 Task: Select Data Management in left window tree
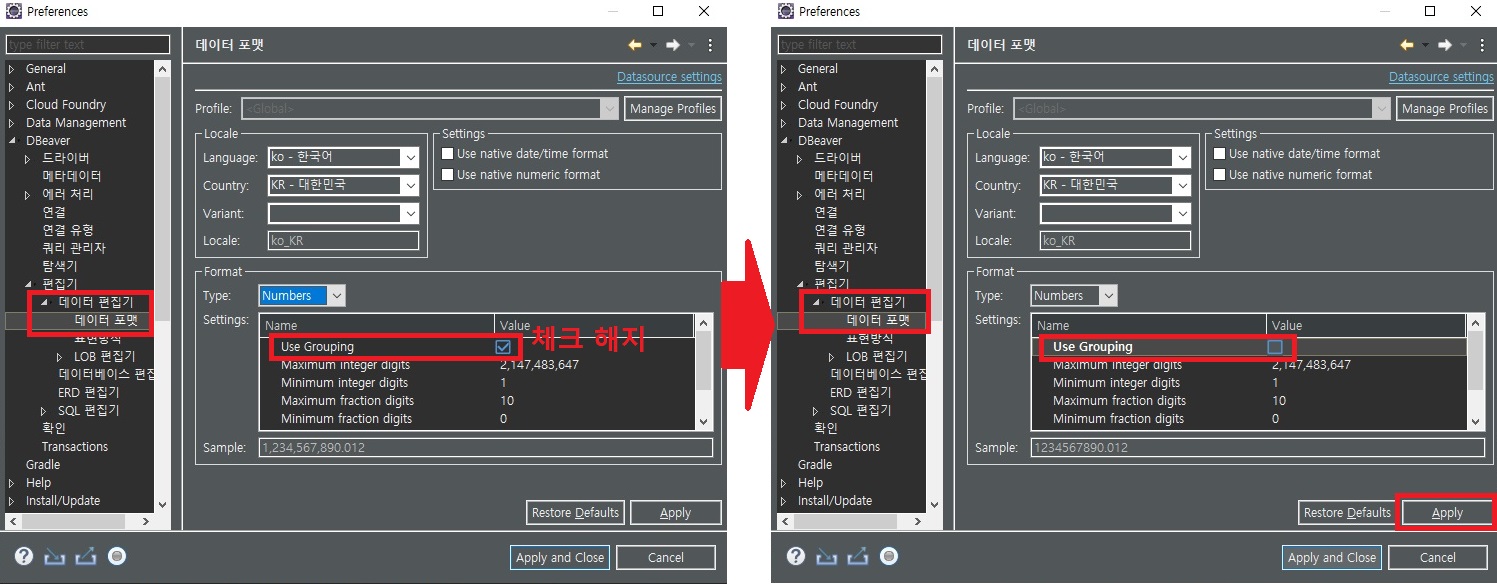coord(76,123)
